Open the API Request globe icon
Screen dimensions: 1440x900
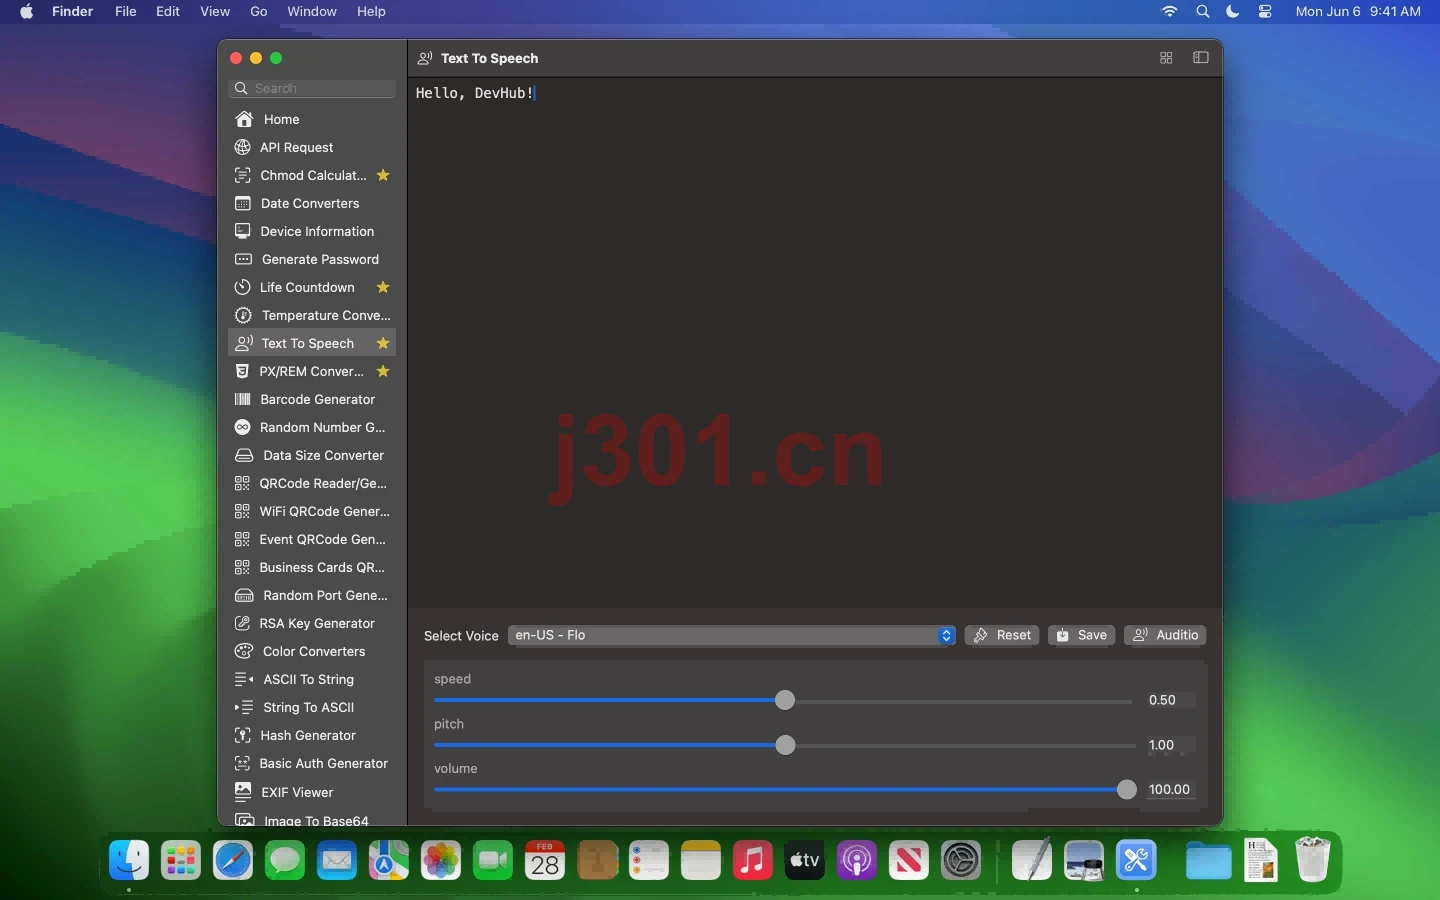242,147
